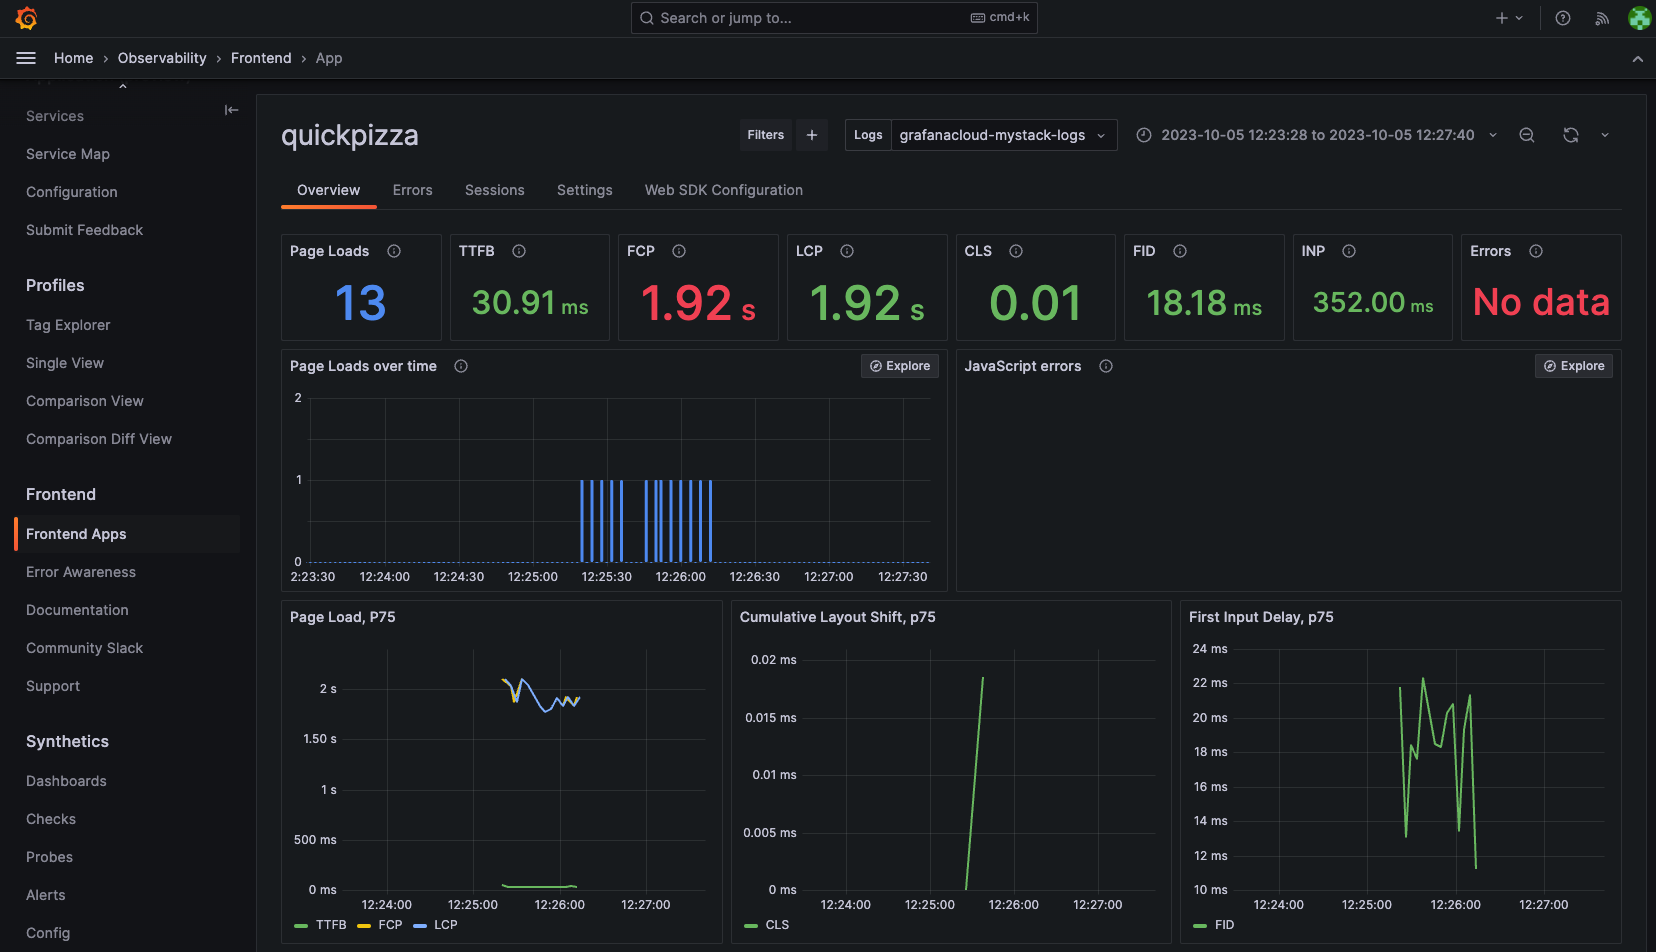The width and height of the screenshot is (1656, 952).
Task: Explore the JavaScript errors panel
Action: click(x=1574, y=366)
